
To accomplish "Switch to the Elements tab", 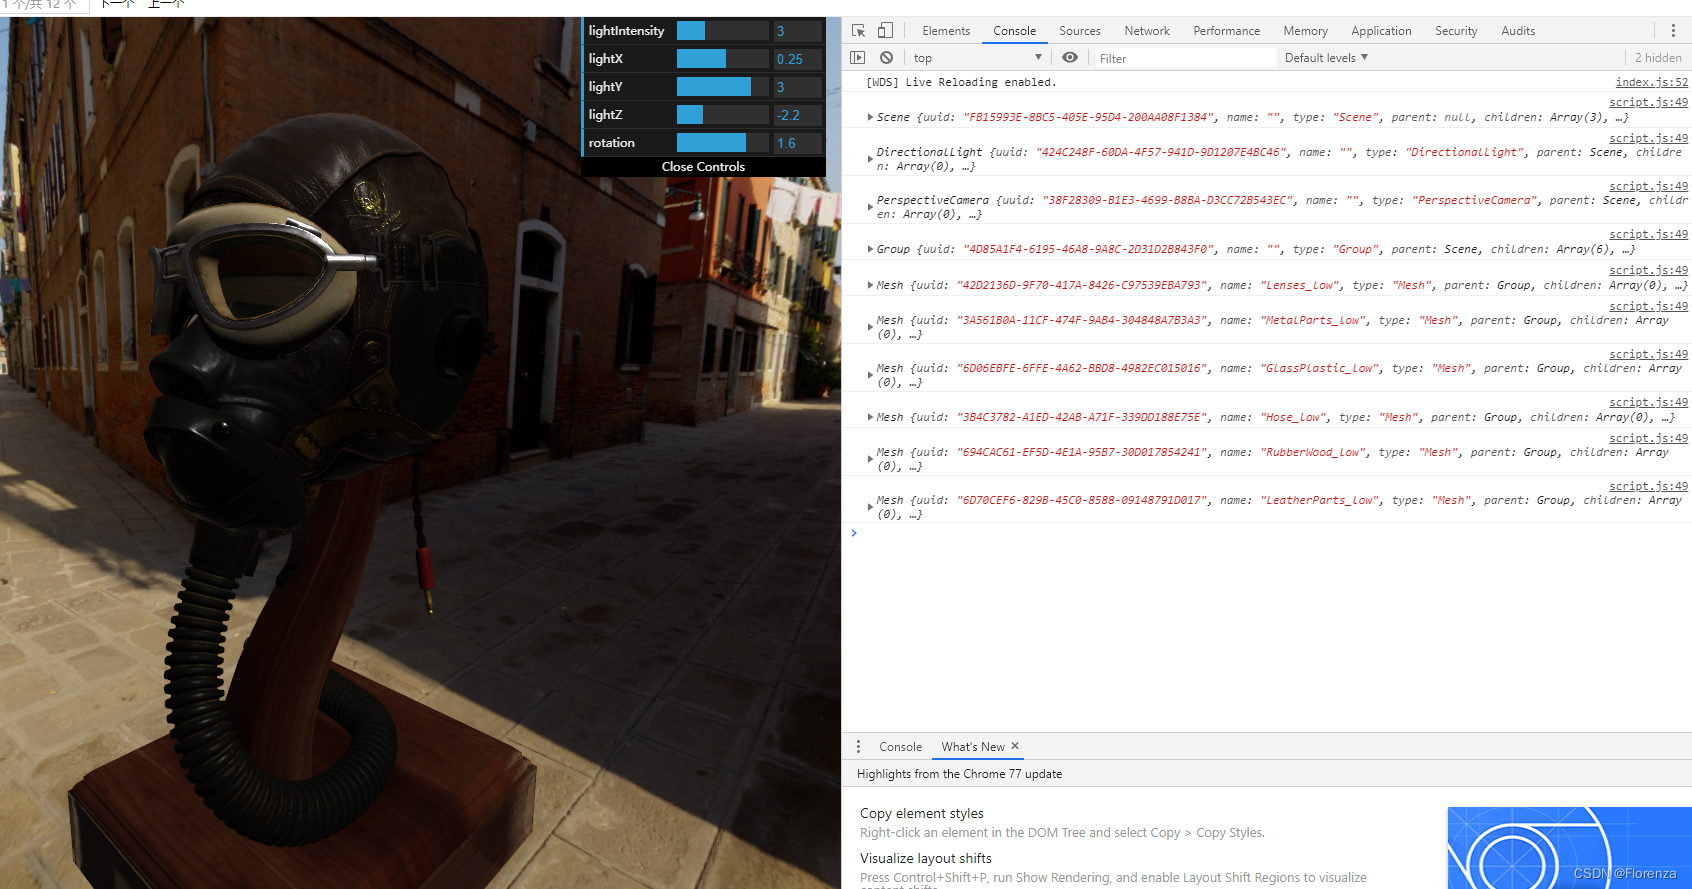I will point(946,31).
